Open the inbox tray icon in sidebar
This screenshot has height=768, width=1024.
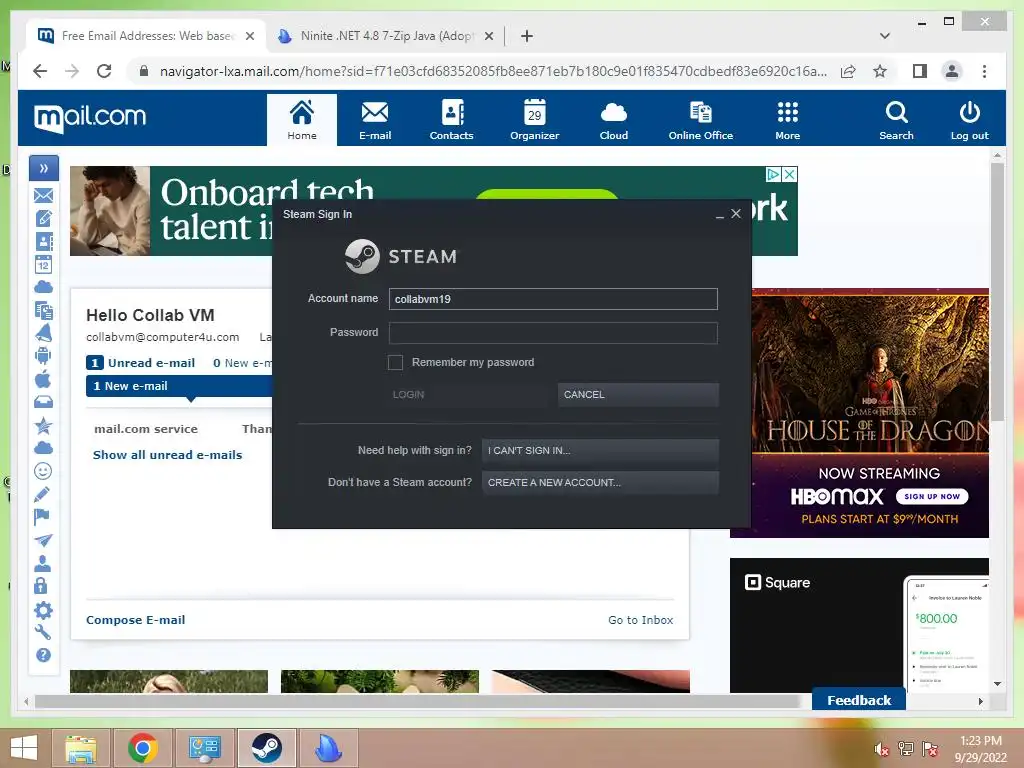click(x=44, y=402)
